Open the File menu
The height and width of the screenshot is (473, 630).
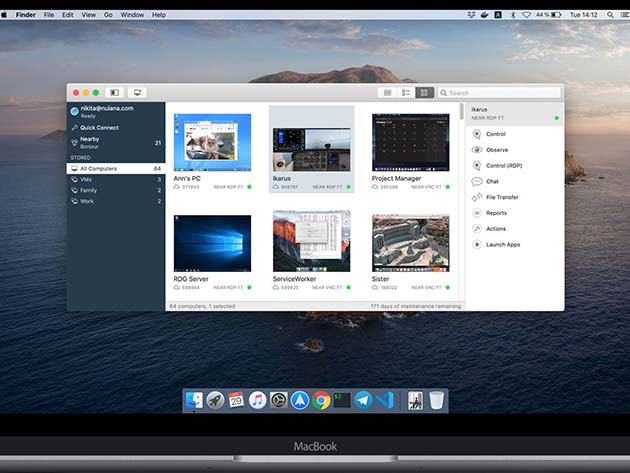pyautogui.click(x=49, y=15)
